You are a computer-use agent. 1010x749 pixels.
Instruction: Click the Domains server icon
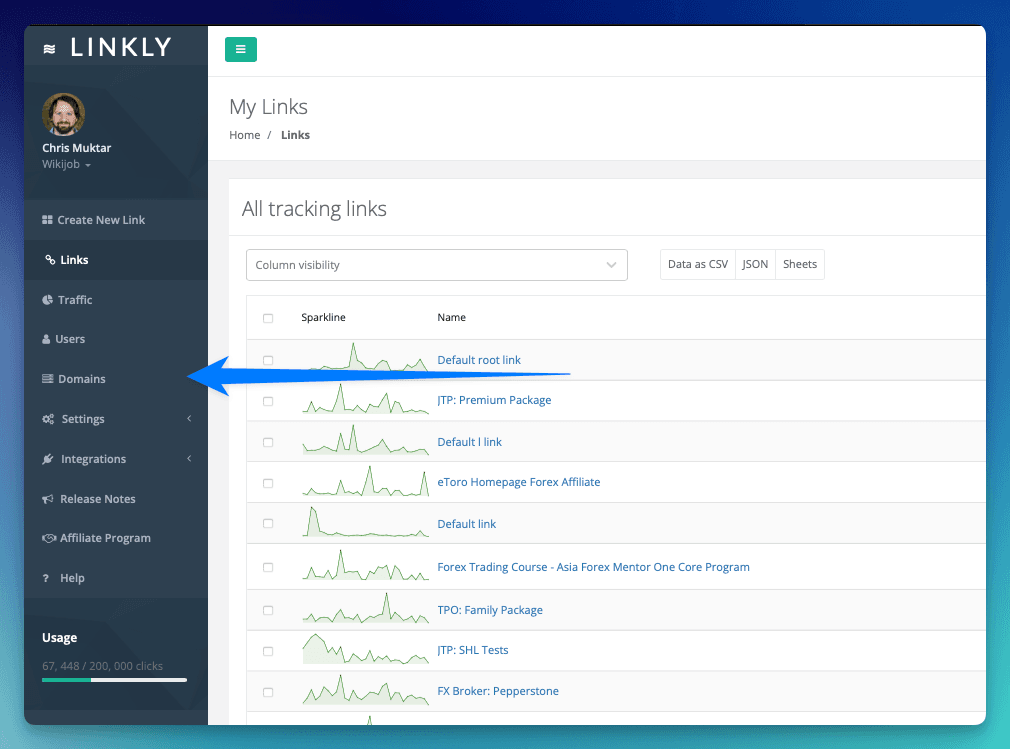coord(47,379)
